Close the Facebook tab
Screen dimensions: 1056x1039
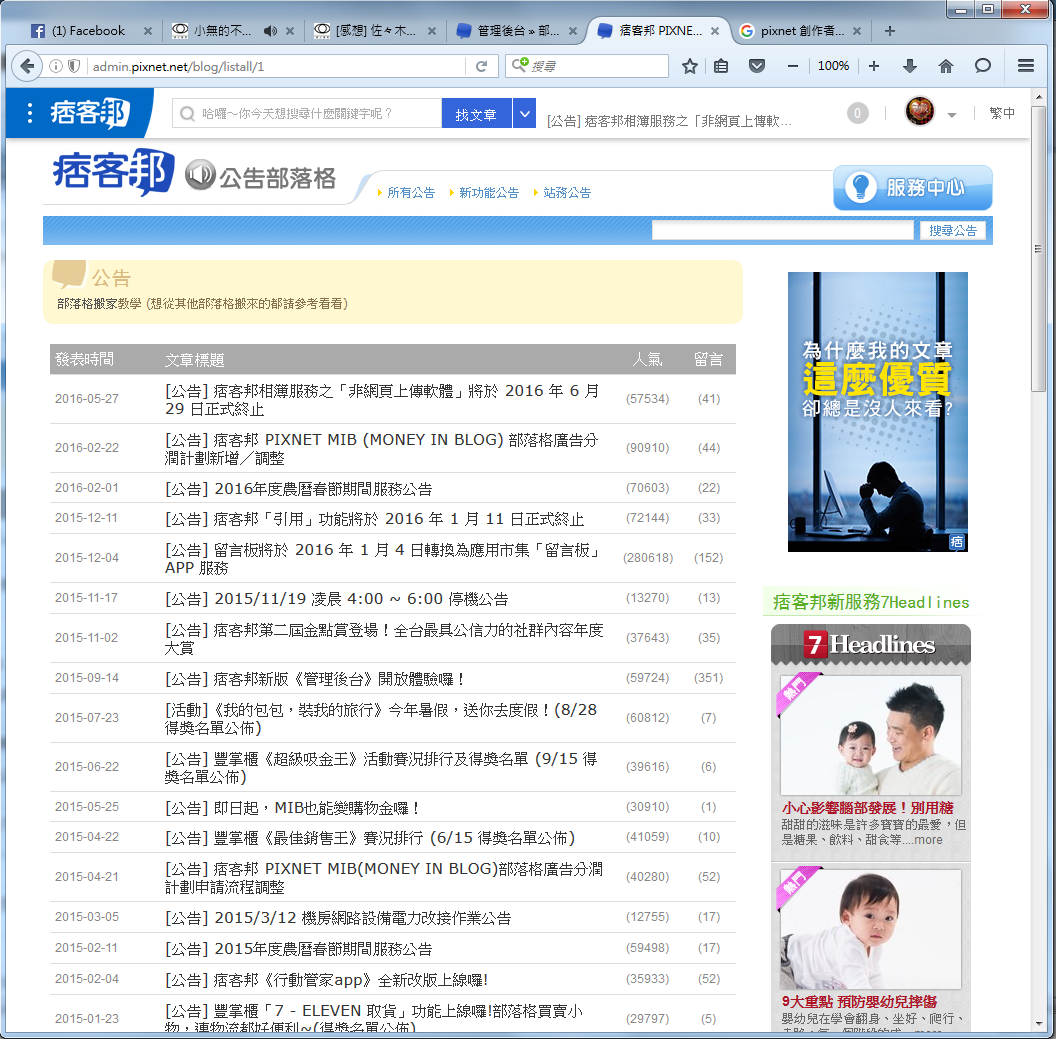[148, 31]
